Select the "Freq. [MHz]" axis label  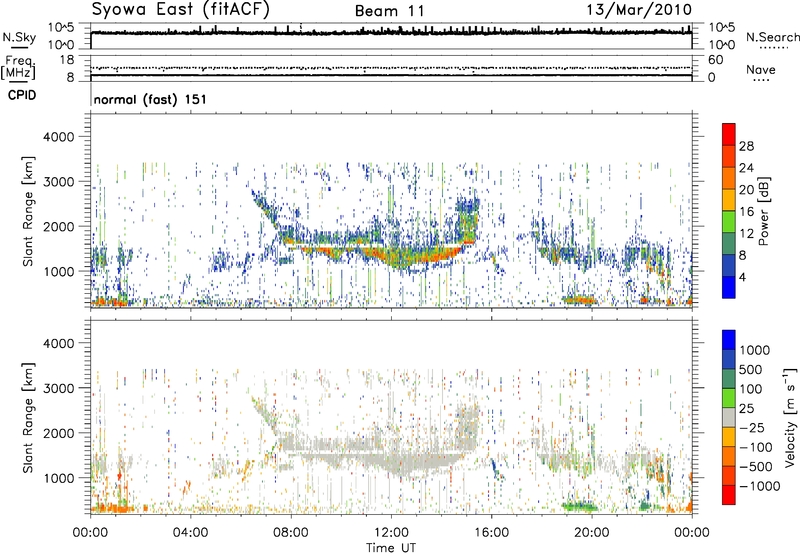point(18,68)
